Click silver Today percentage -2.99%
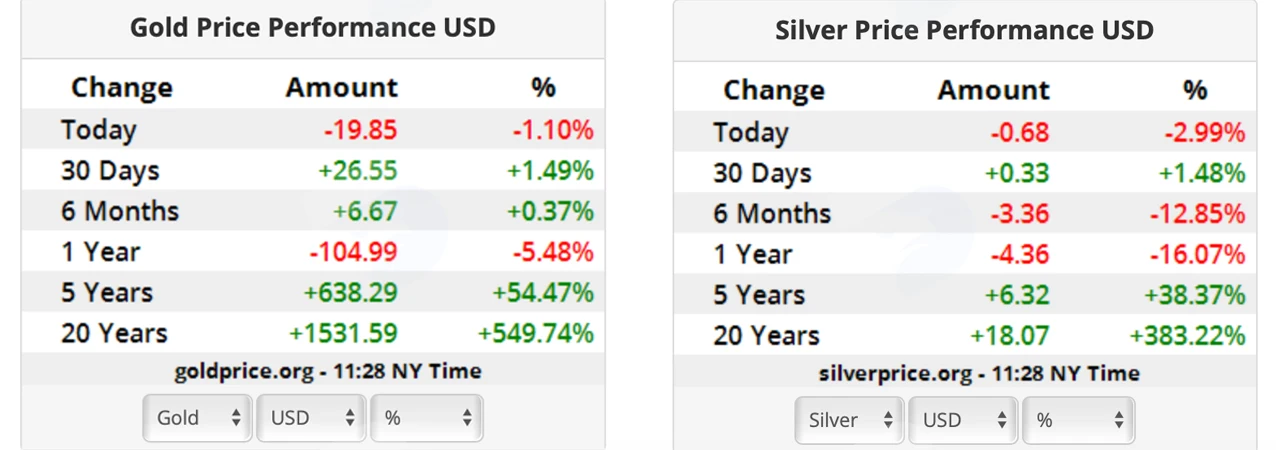 coord(1204,132)
